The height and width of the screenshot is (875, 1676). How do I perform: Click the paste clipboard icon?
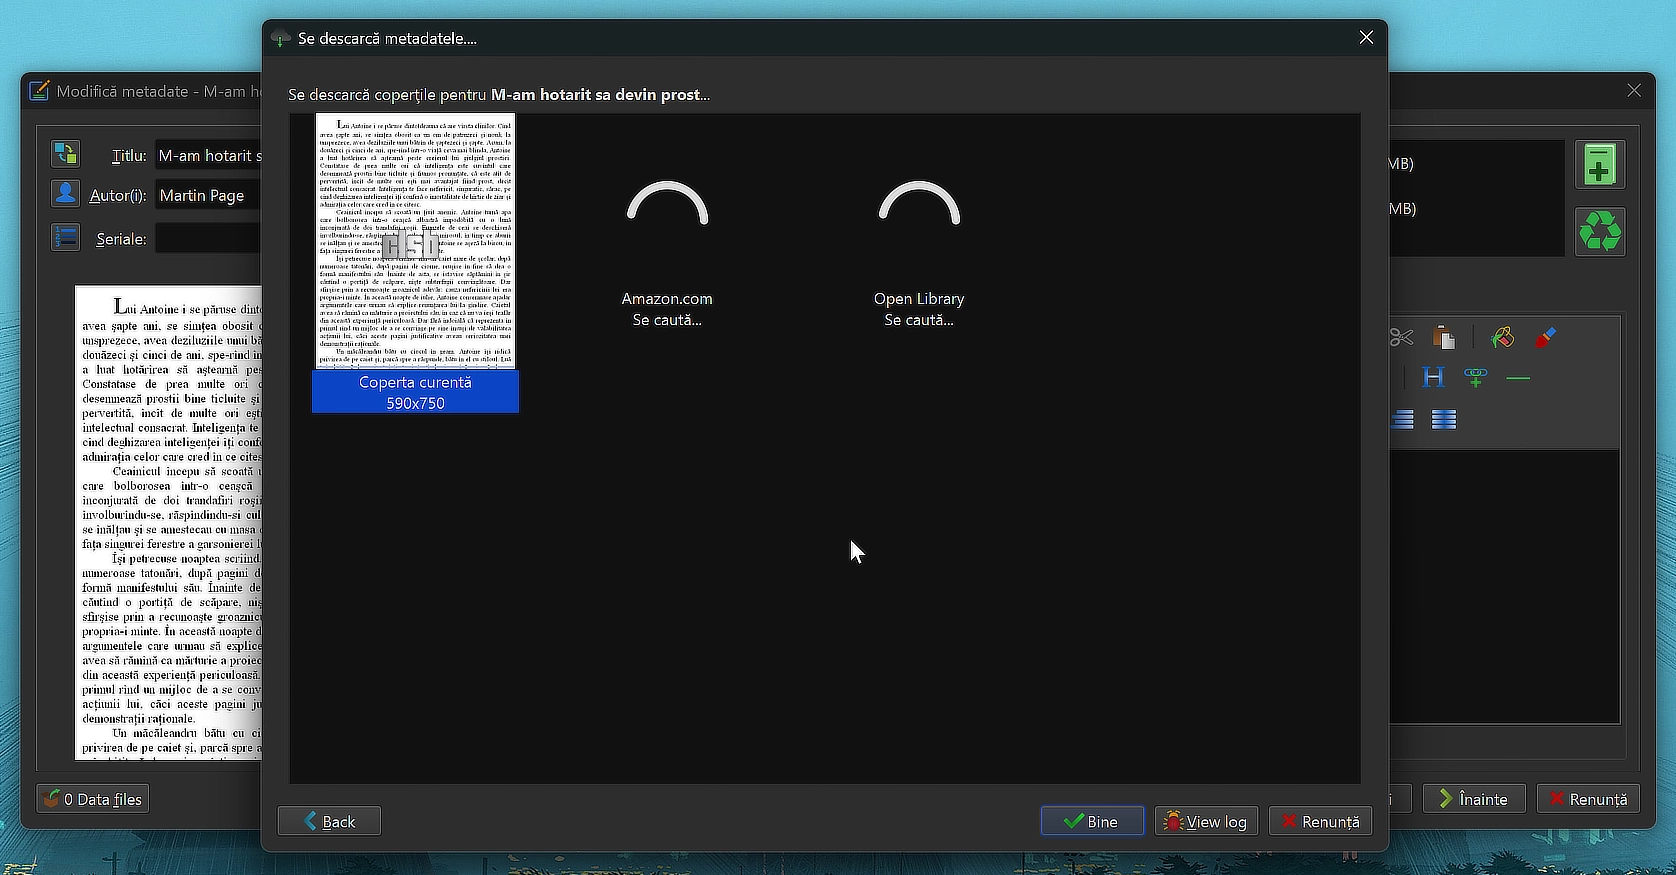[x=1443, y=337]
